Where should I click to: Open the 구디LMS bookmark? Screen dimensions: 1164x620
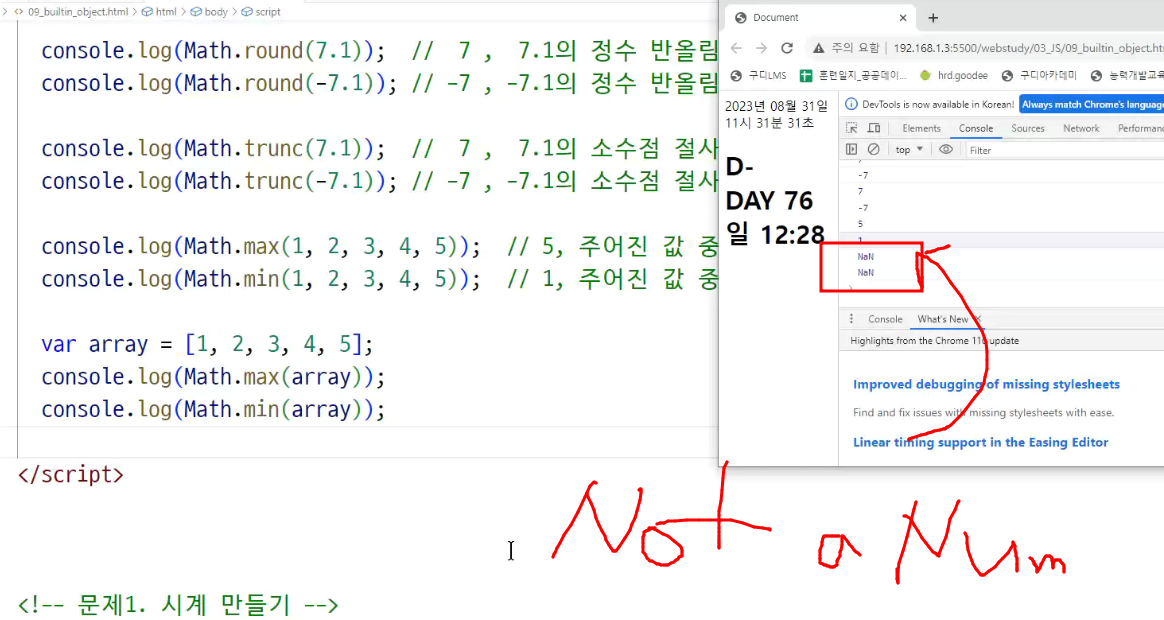(x=759, y=75)
